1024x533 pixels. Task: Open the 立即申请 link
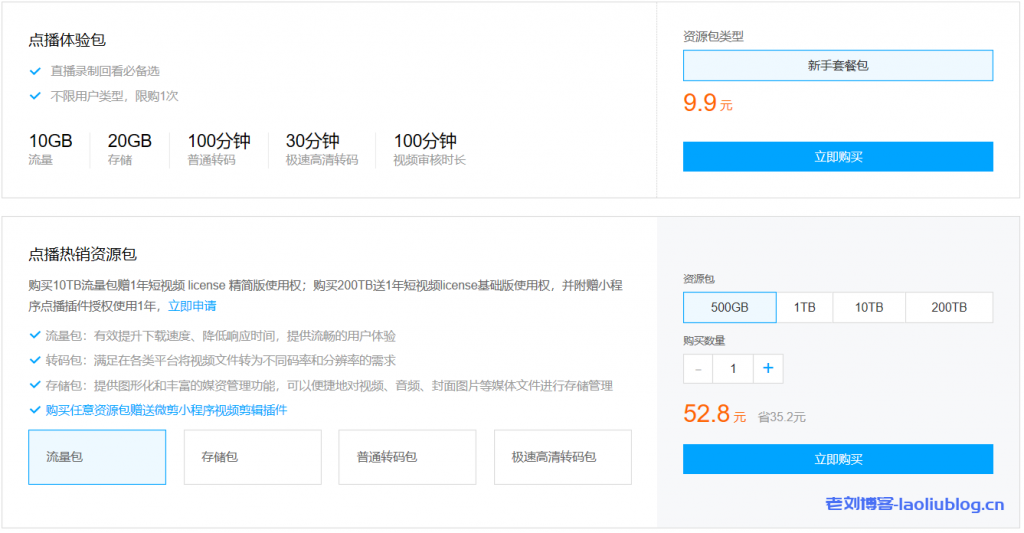(x=192, y=306)
